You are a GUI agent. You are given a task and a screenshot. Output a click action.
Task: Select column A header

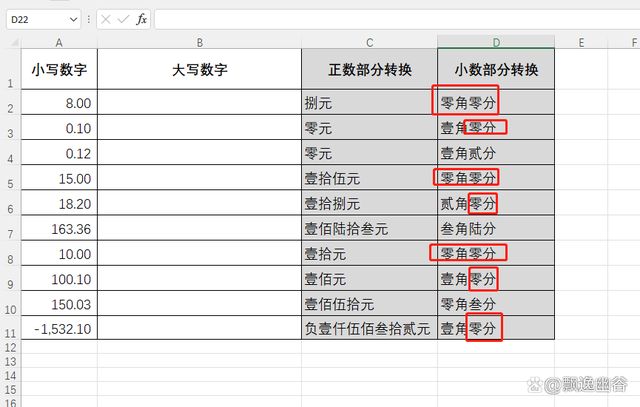click(59, 42)
